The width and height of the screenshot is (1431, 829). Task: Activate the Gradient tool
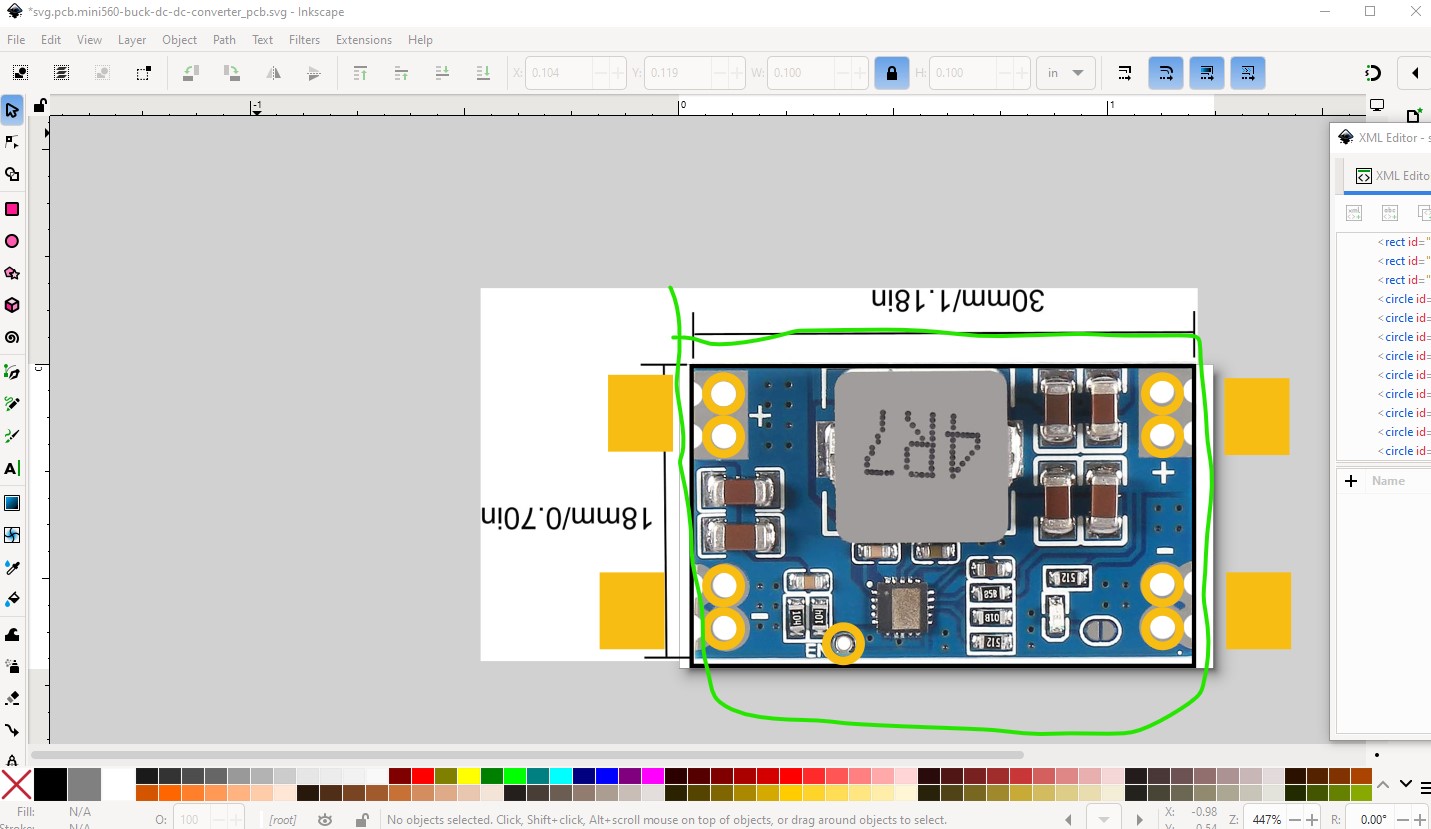(x=12, y=503)
